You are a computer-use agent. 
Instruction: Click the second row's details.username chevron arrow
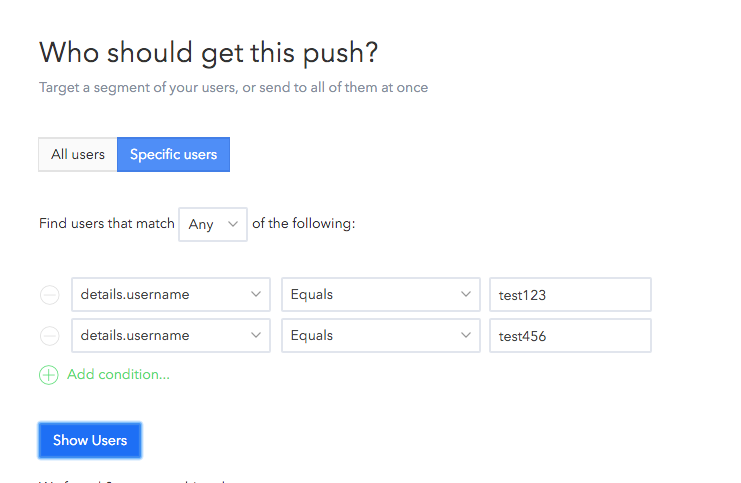click(256, 336)
